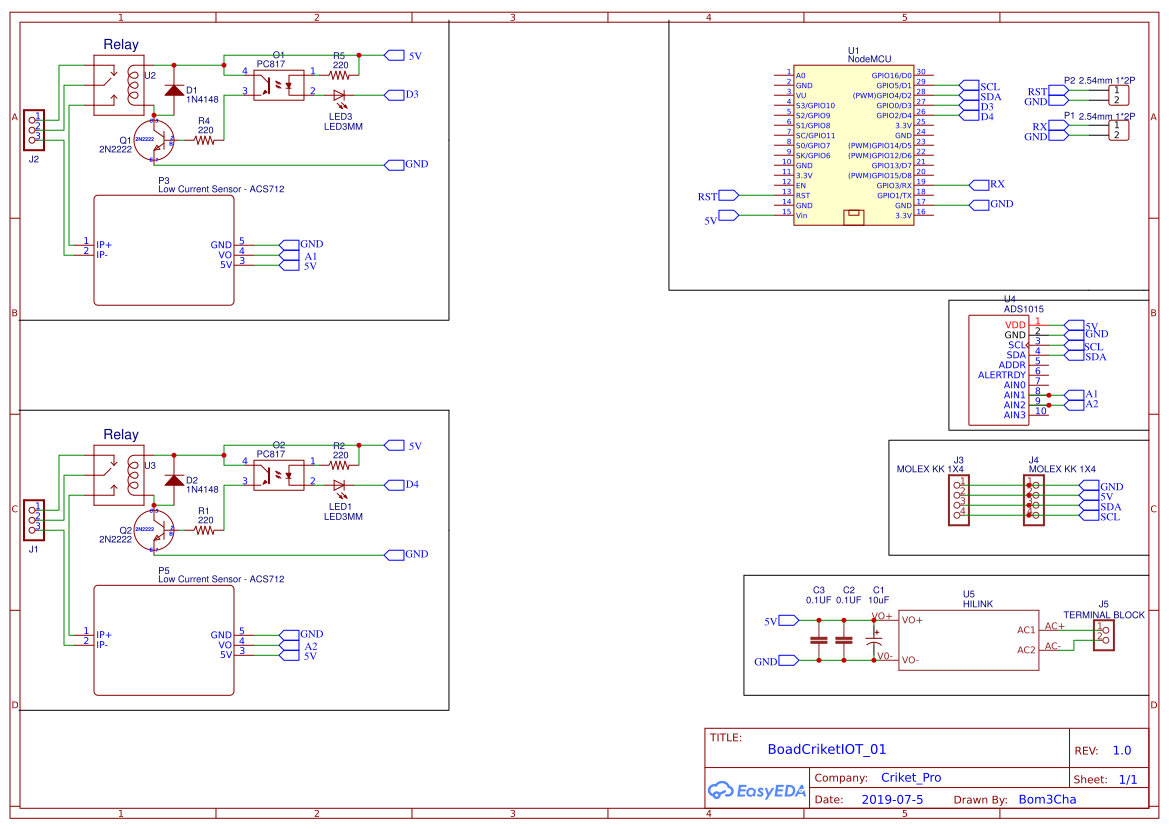
Task: Click the O1 PC817 optocoupler symbol
Action: 280,83
